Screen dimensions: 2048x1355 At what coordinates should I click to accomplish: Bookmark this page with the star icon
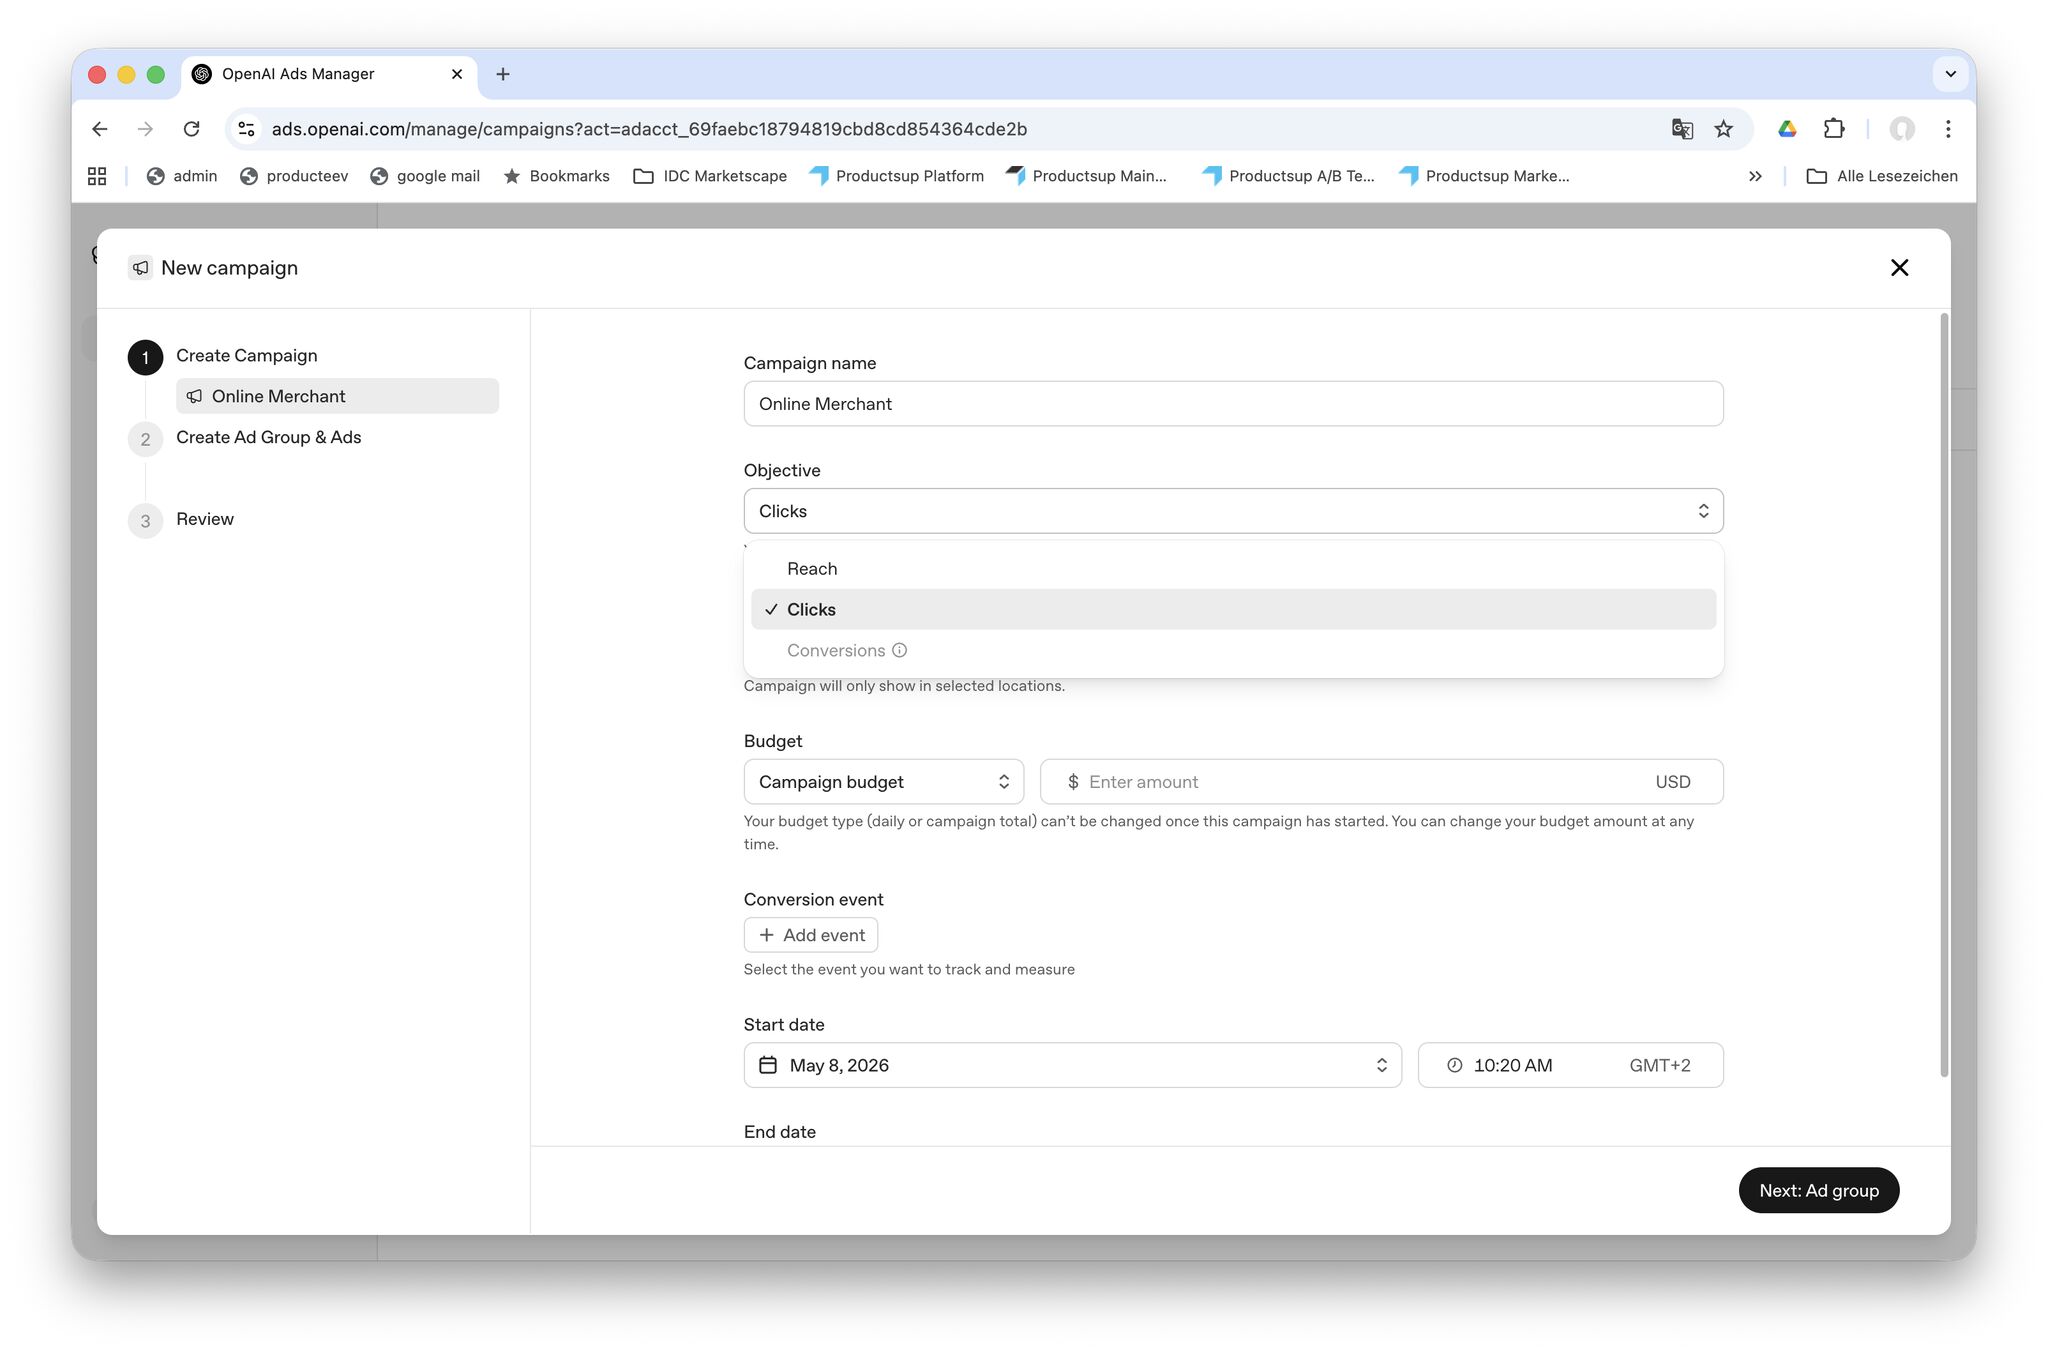tap(1723, 129)
